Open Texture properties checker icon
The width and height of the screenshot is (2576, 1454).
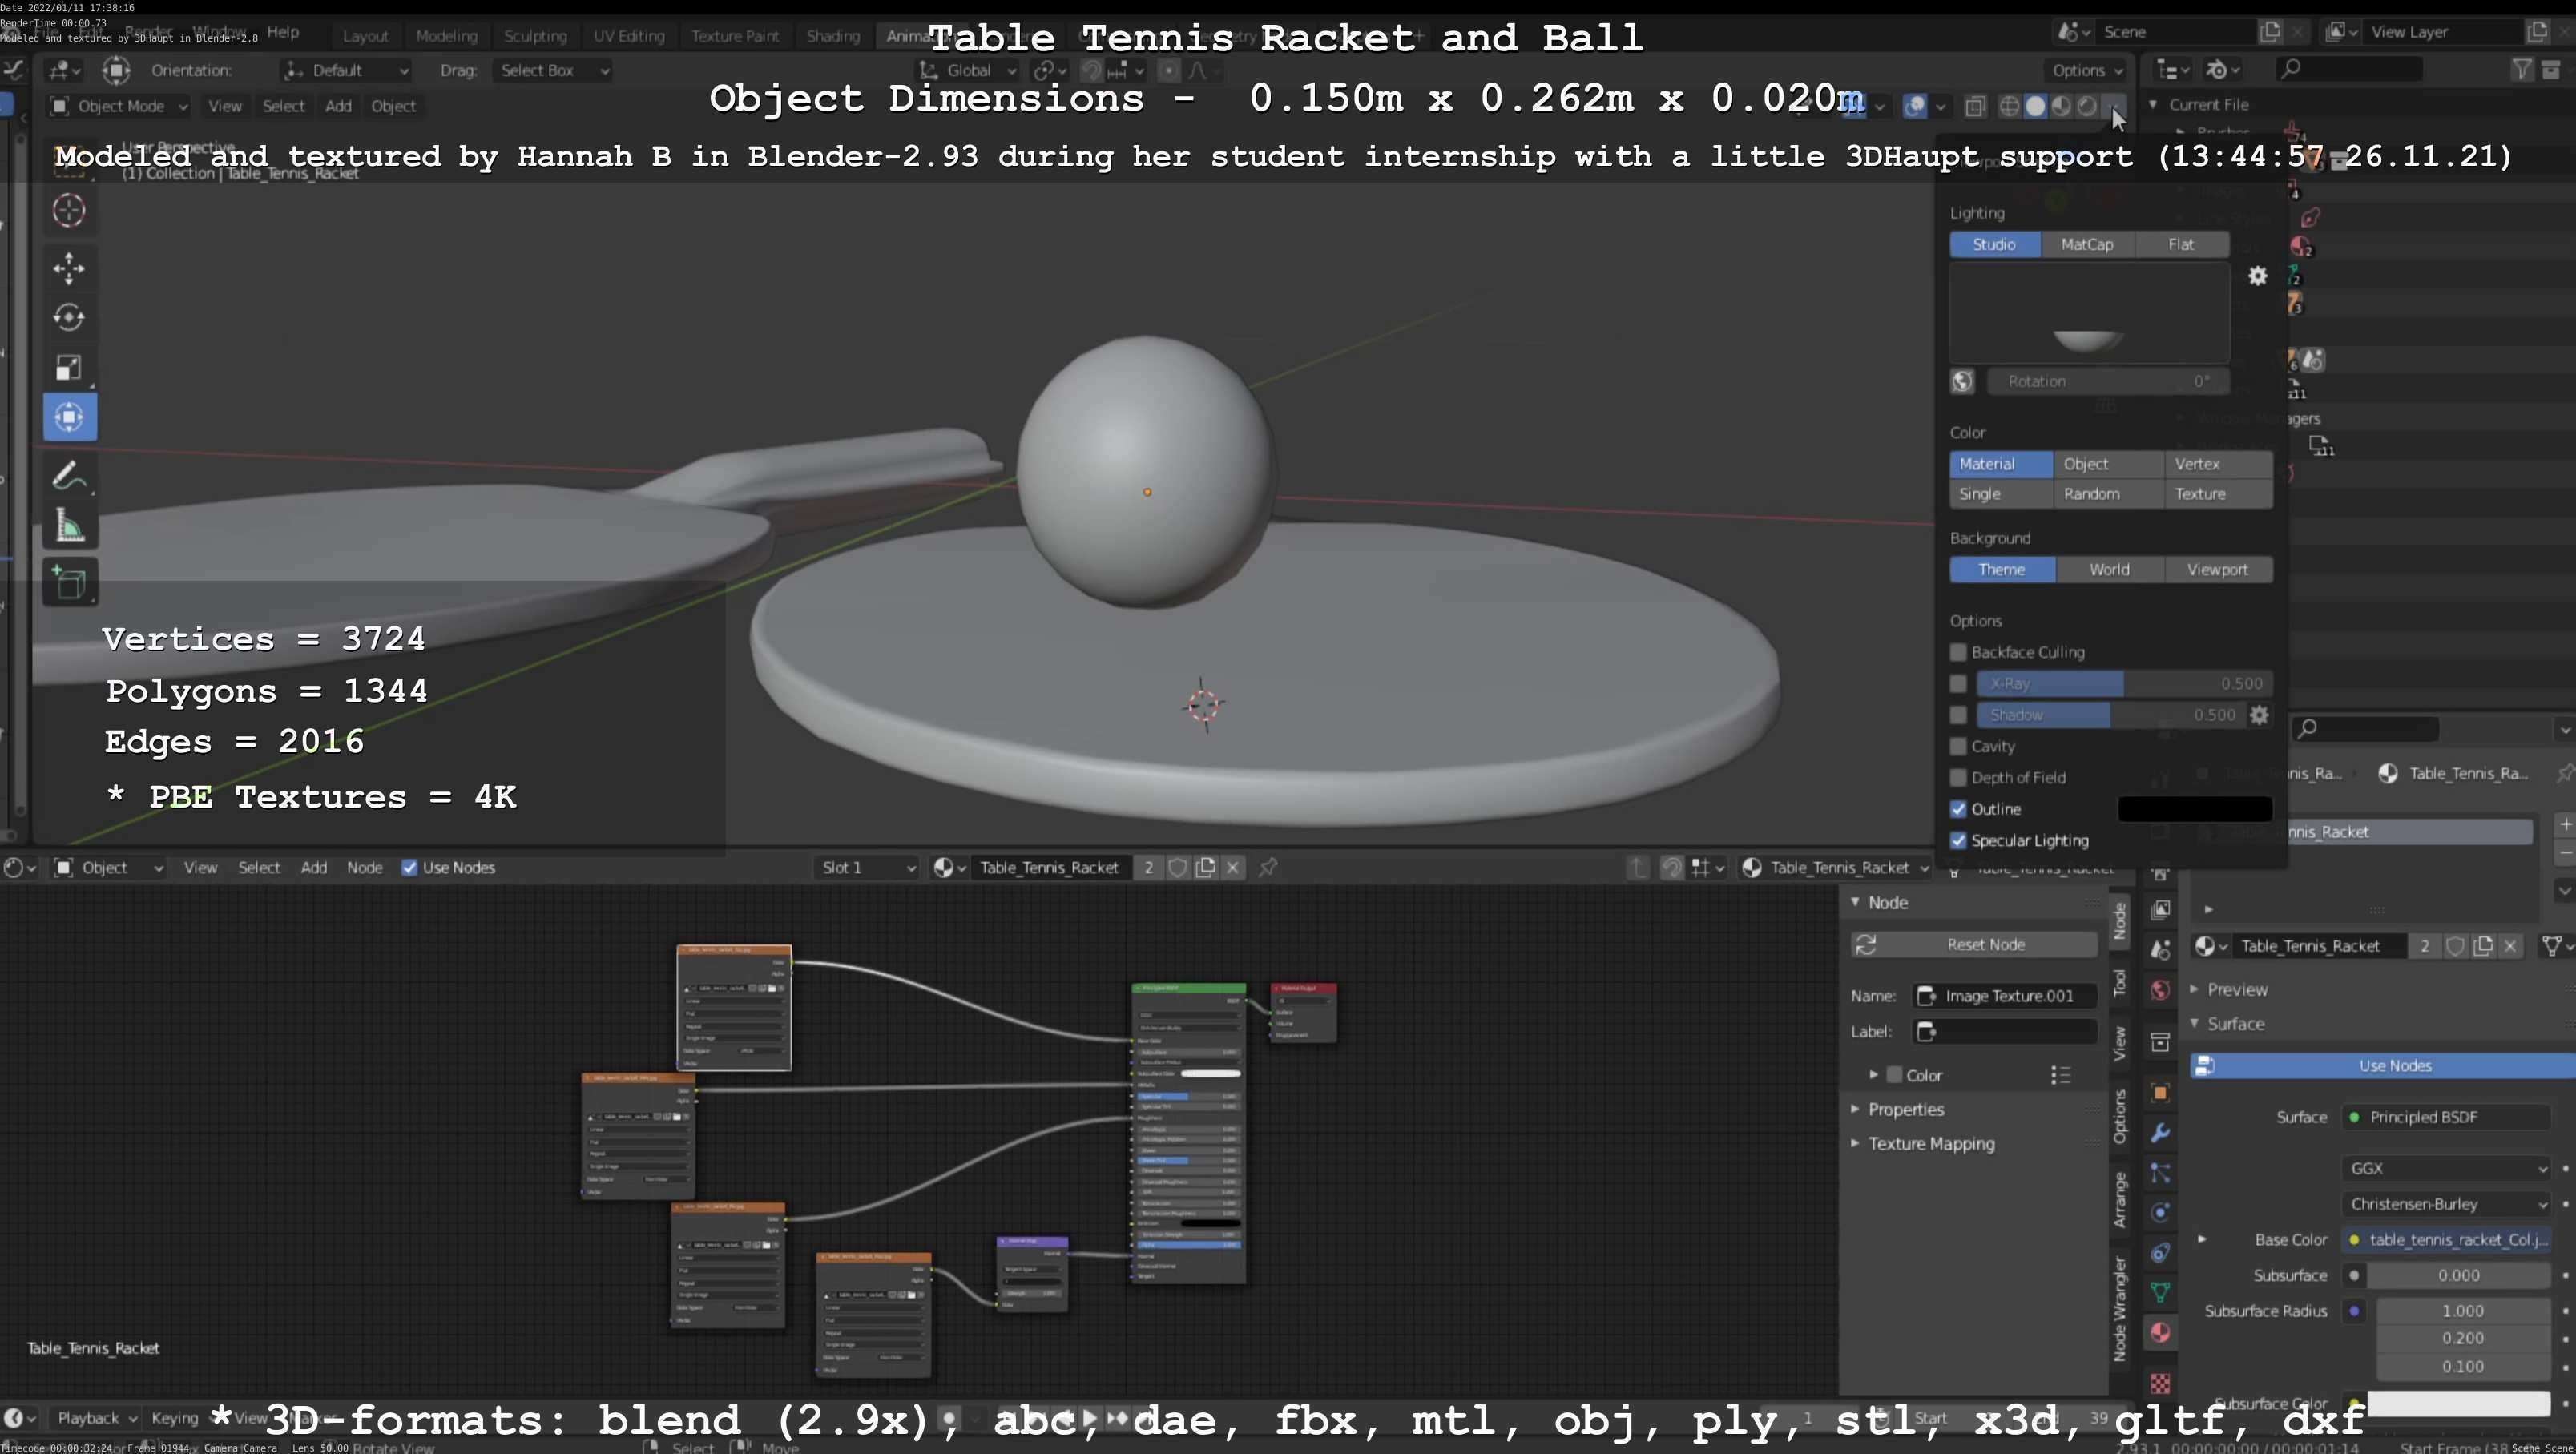click(2160, 1384)
